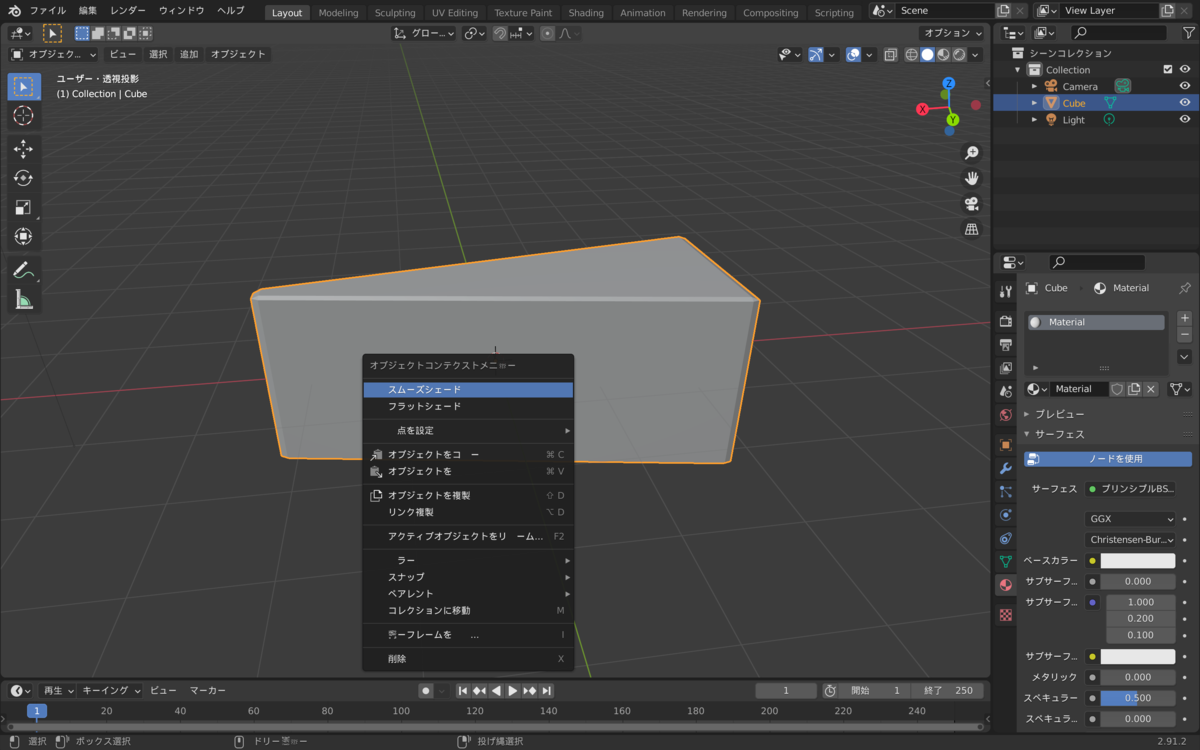Toggle viewport gizmo display
Screen dimensions: 1200x750
[816, 55]
